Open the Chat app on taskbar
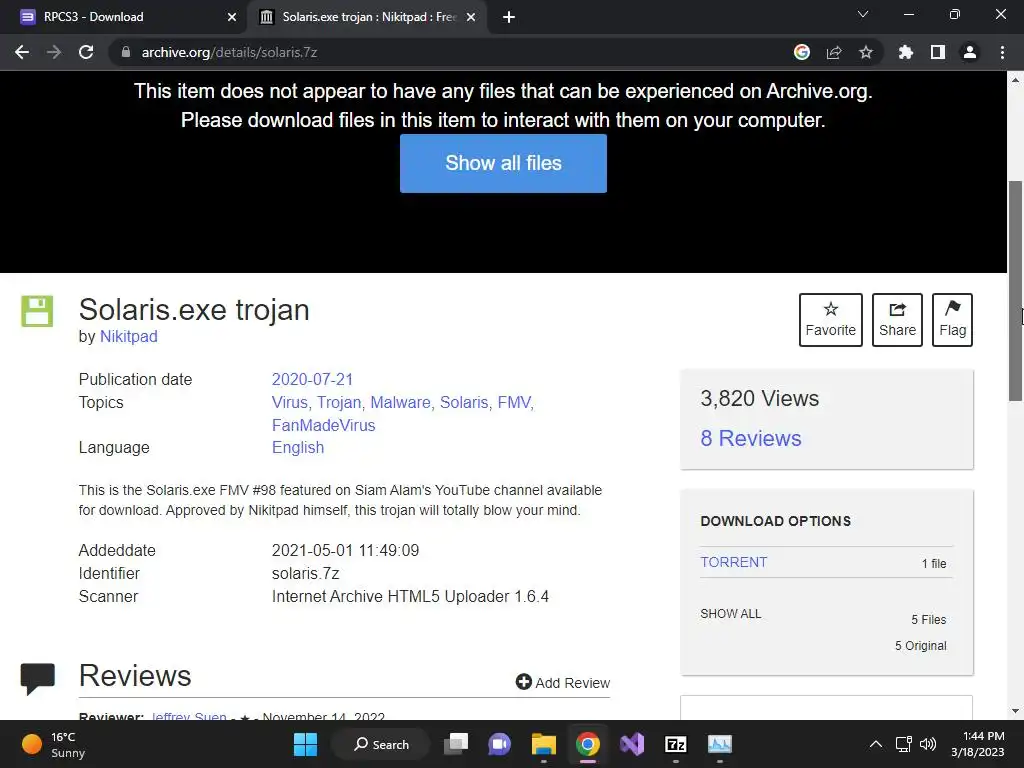1024x768 pixels. (500, 744)
